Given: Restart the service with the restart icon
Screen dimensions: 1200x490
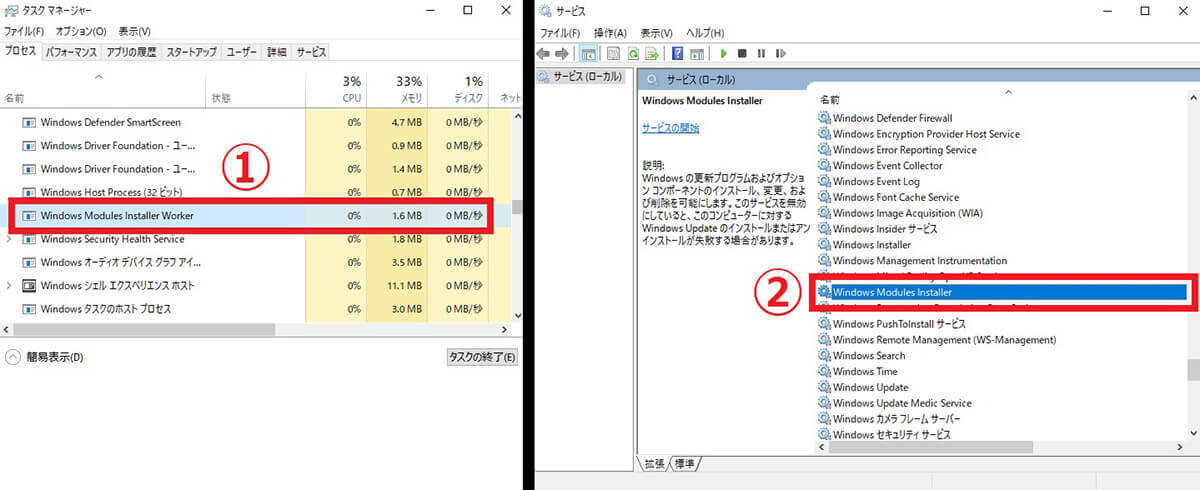Looking at the screenshot, I should [780, 53].
